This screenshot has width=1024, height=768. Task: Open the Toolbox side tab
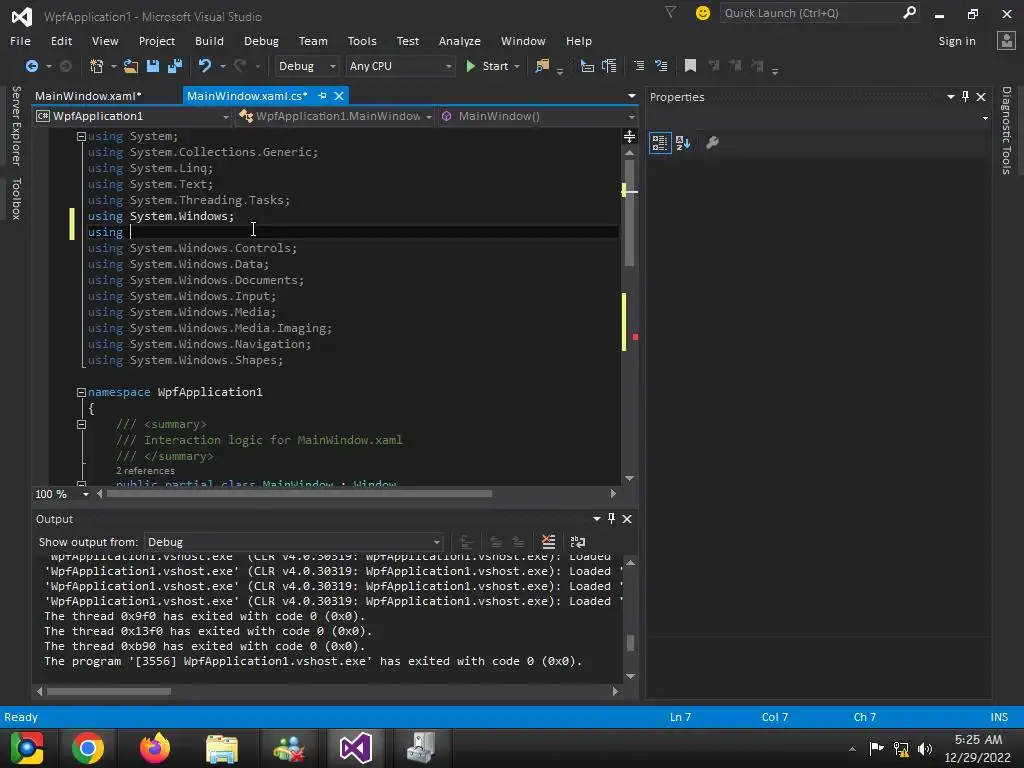pos(16,199)
